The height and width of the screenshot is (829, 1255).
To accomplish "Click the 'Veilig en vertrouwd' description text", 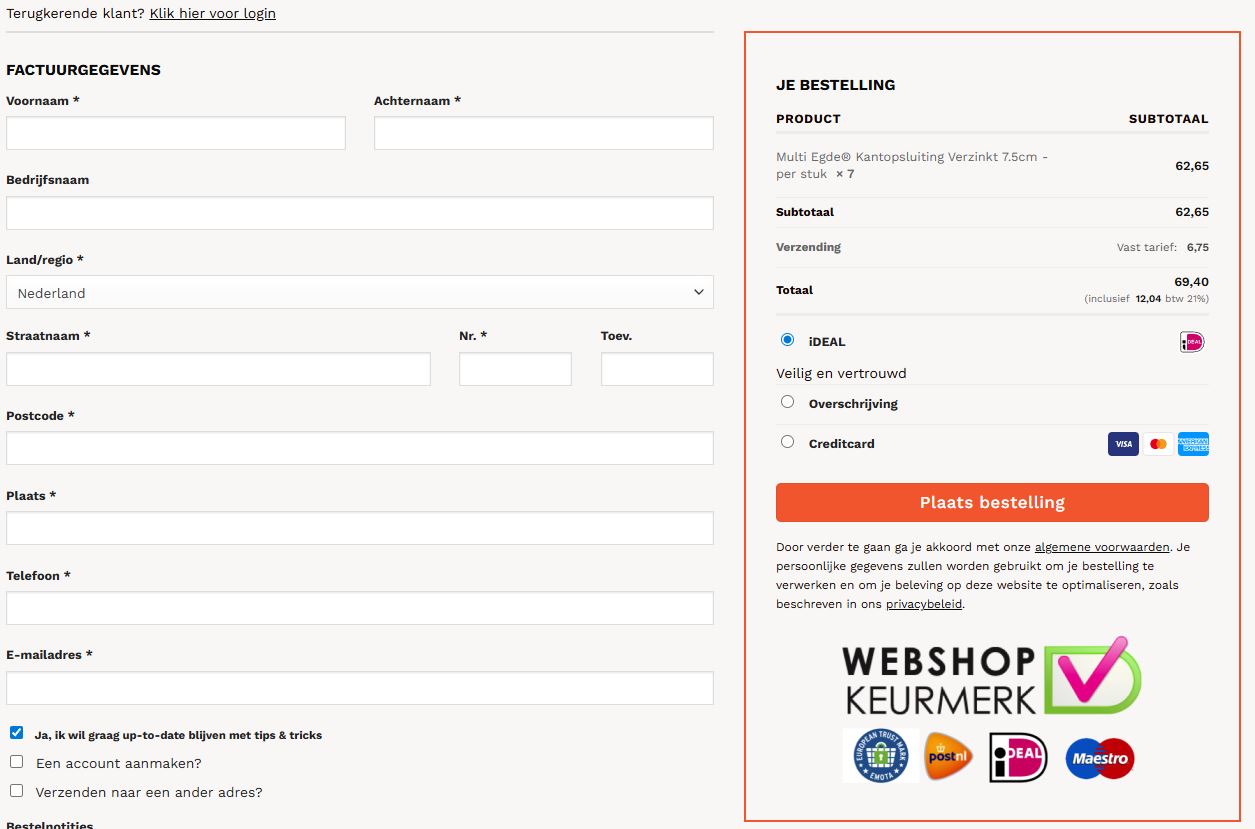I will [x=841, y=373].
